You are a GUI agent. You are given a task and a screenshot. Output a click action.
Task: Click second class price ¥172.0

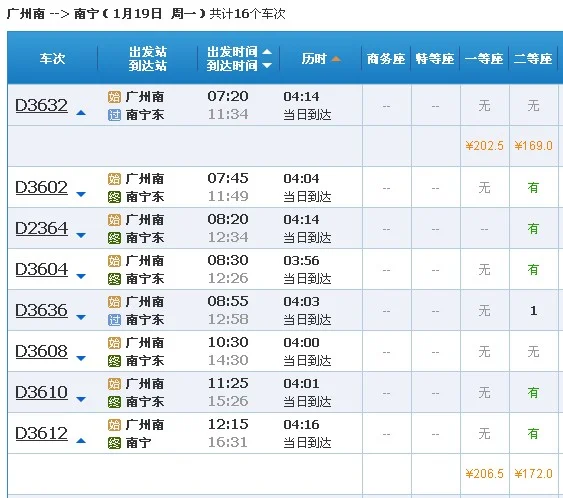(x=533, y=474)
